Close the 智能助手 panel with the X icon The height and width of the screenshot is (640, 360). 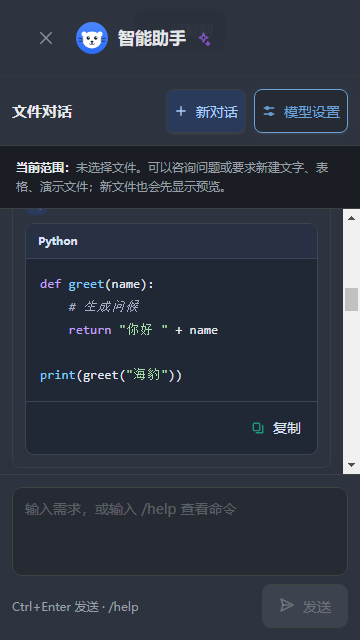pyautogui.click(x=46, y=38)
